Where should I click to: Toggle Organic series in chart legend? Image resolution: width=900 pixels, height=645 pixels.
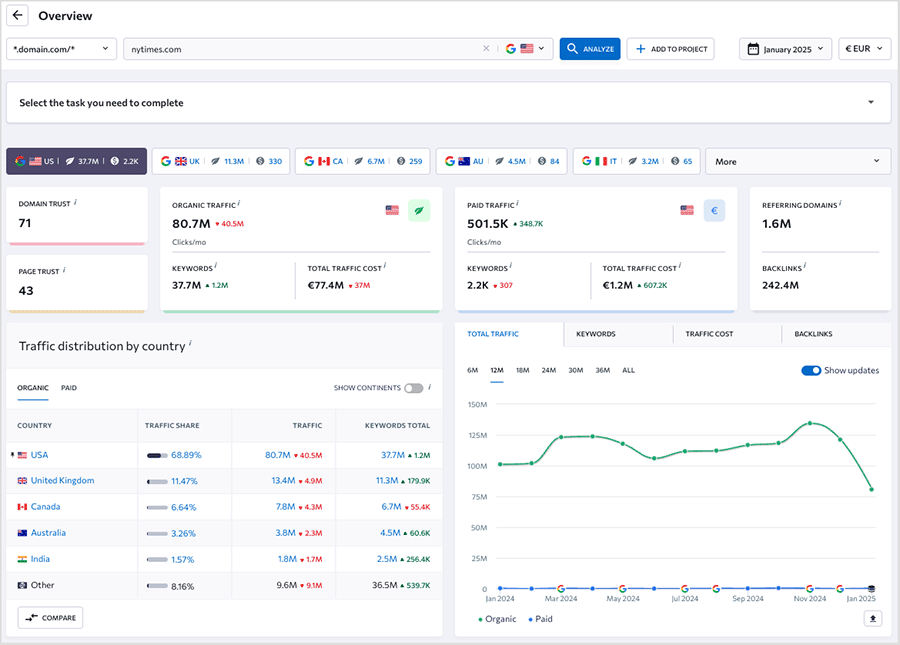[x=497, y=619]
